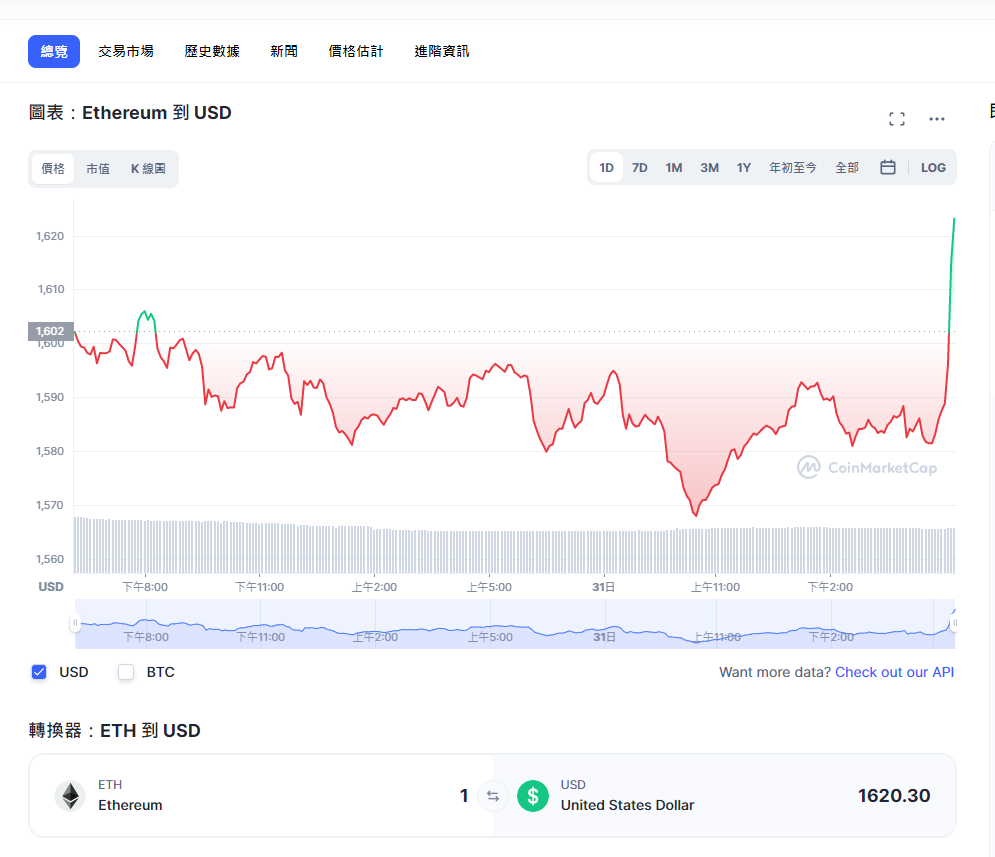Screen dimensions: 995x857
Task: Click the 1,602 price marker label
Action: point(50,331)
